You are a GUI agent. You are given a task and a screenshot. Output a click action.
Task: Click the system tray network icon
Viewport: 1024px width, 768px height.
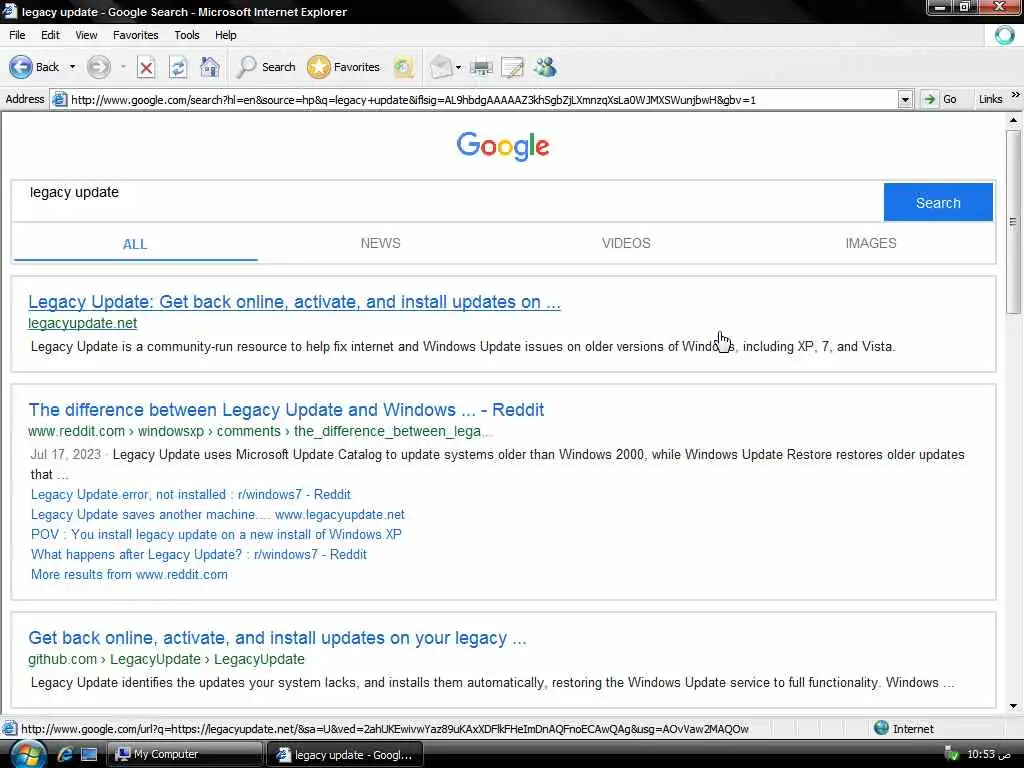pos(952,754)
